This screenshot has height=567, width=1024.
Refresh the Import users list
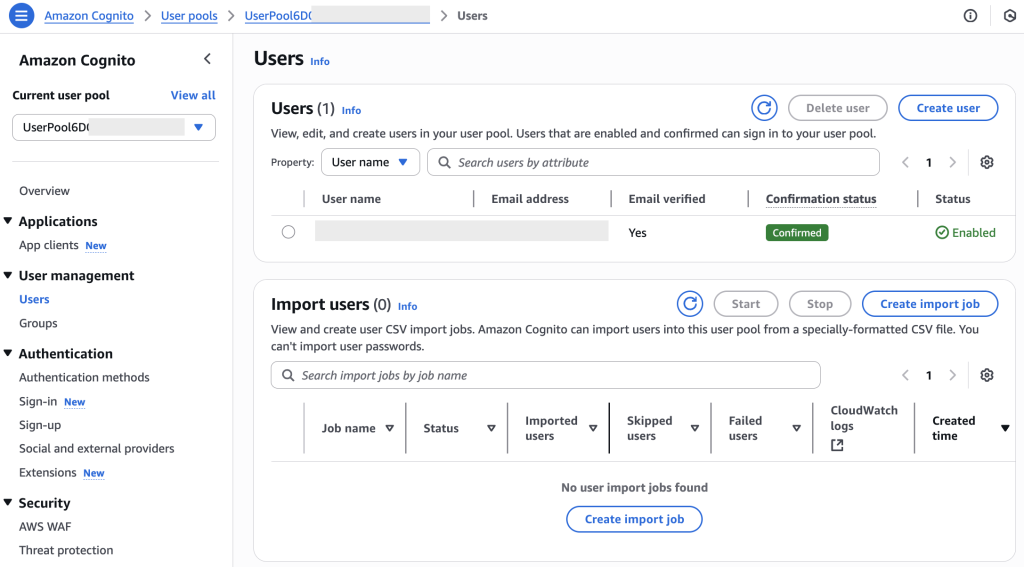click(x=690, y=304)
